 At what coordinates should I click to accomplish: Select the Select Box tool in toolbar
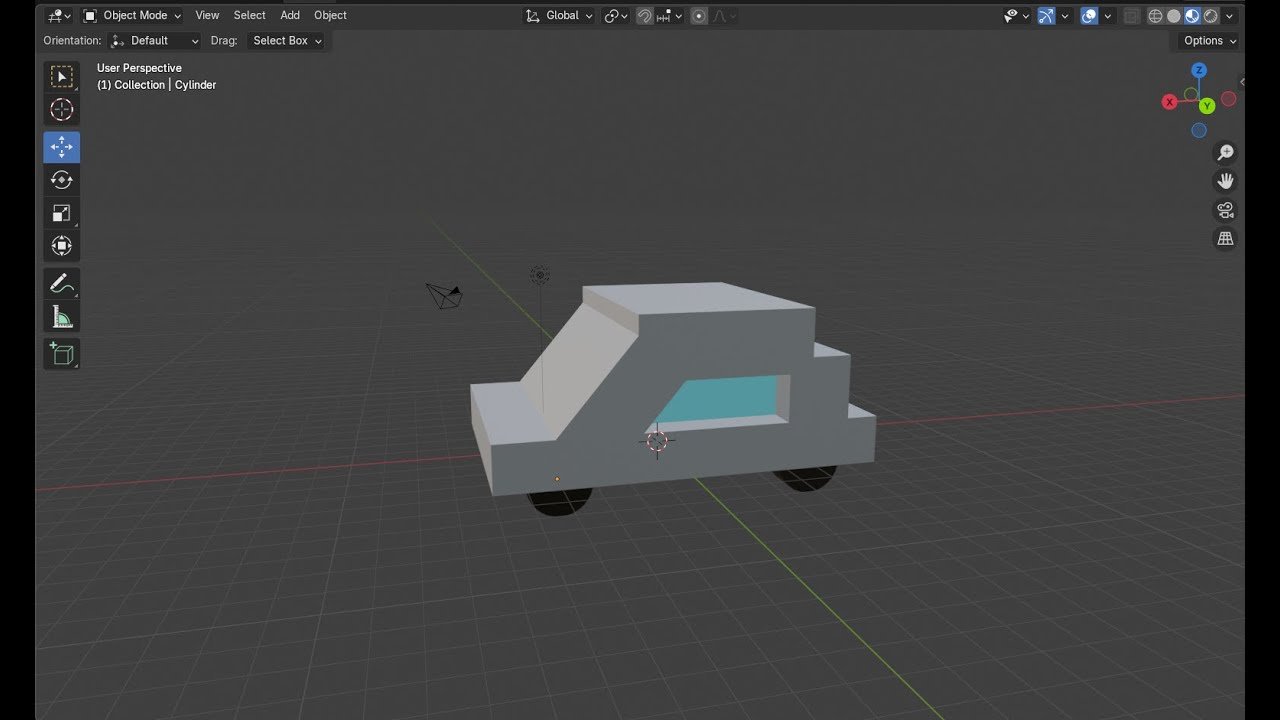61,77
